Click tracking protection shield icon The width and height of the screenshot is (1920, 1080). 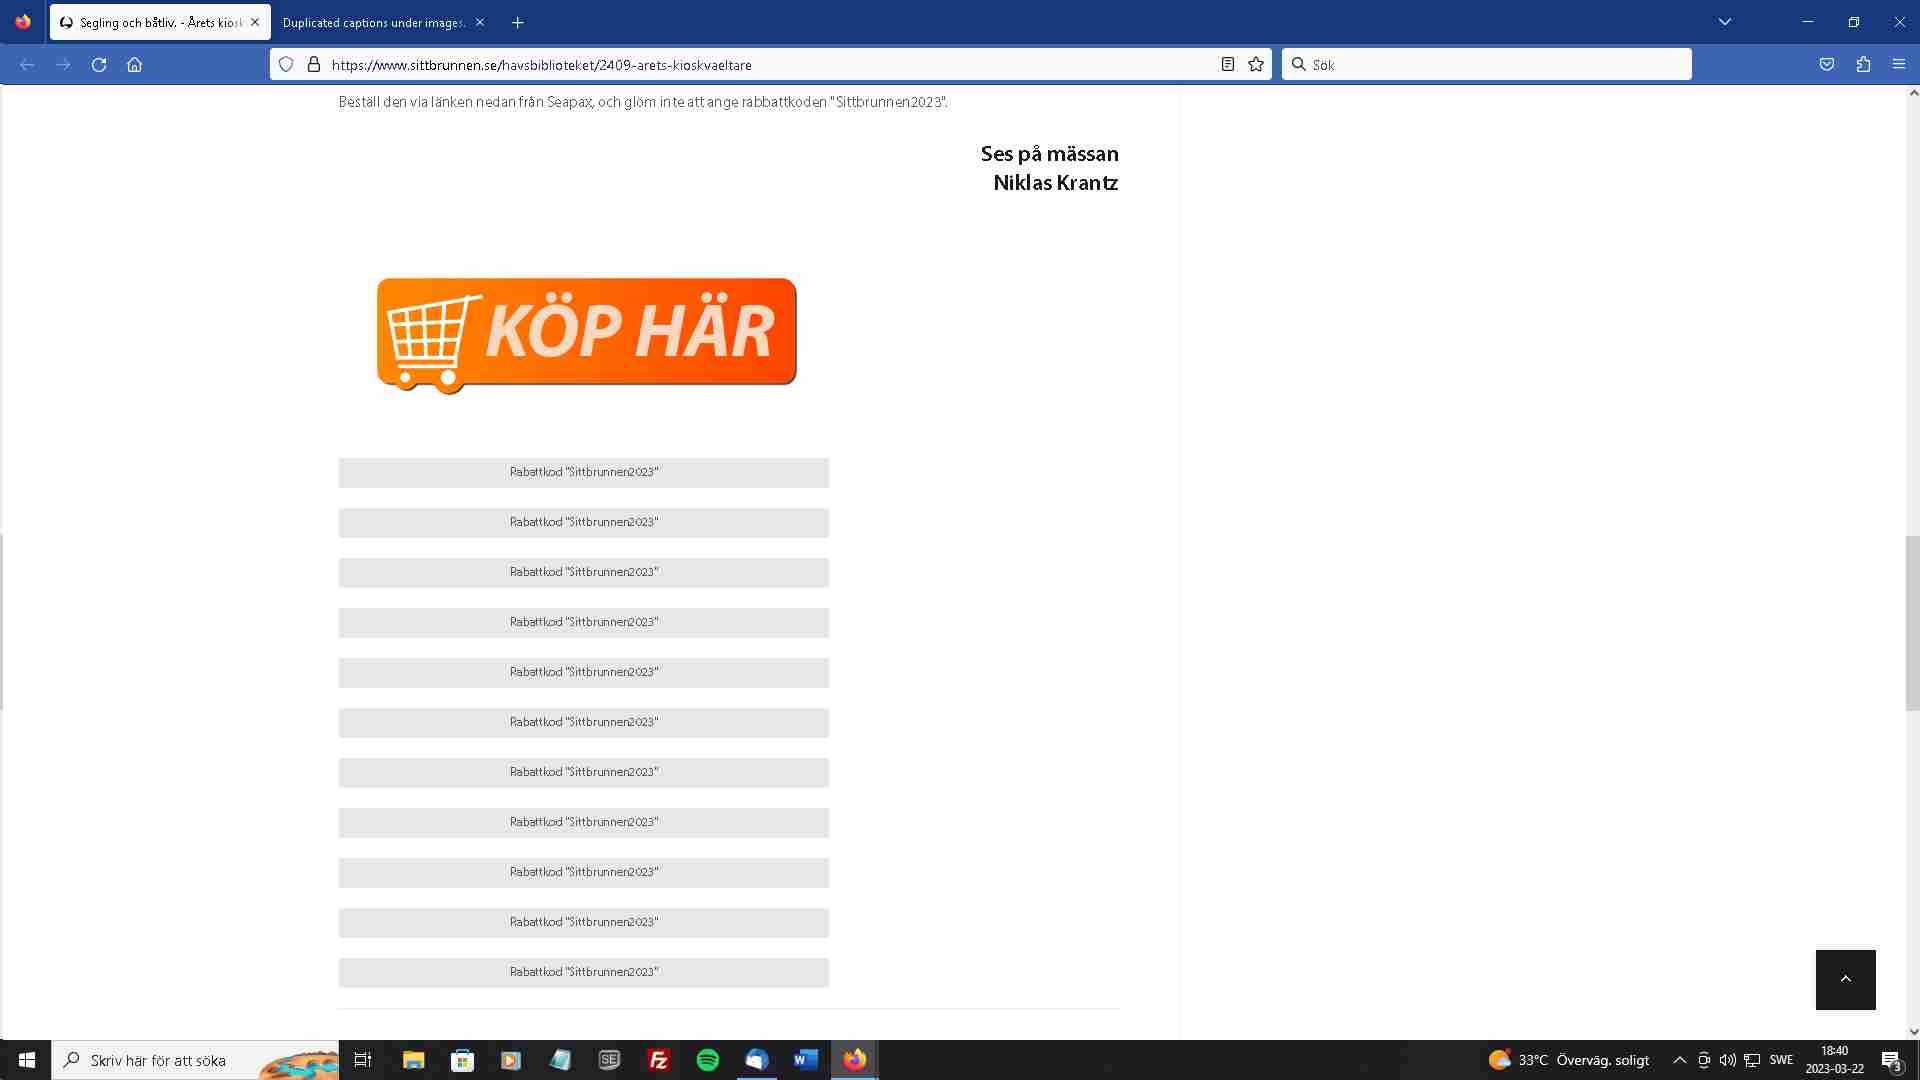[x=286, y=65]
